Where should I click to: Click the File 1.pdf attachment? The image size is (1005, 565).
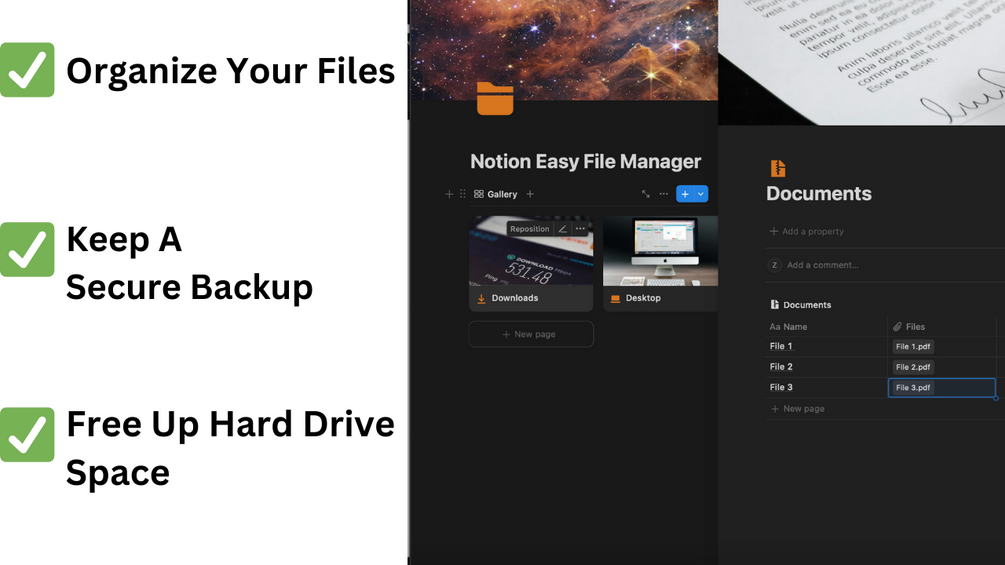913,347
